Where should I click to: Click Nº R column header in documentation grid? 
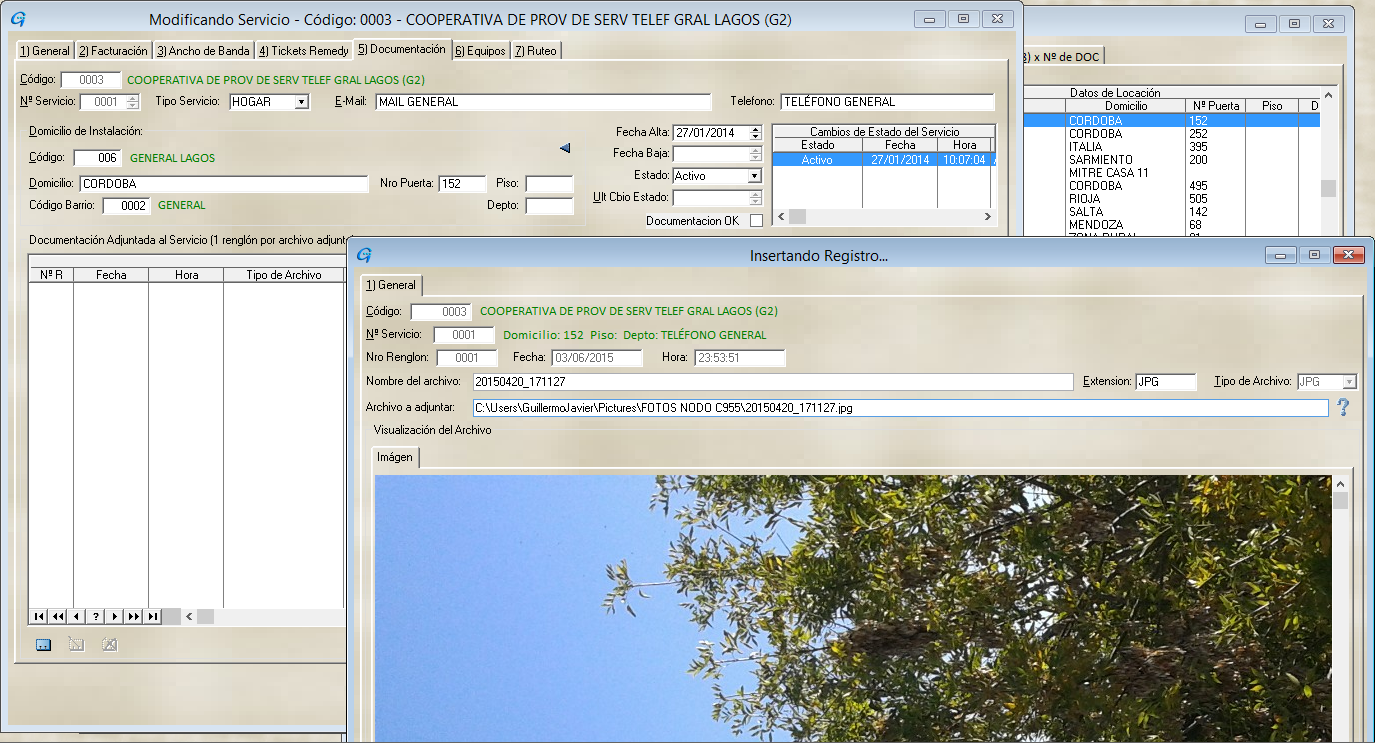click(51, 275)
